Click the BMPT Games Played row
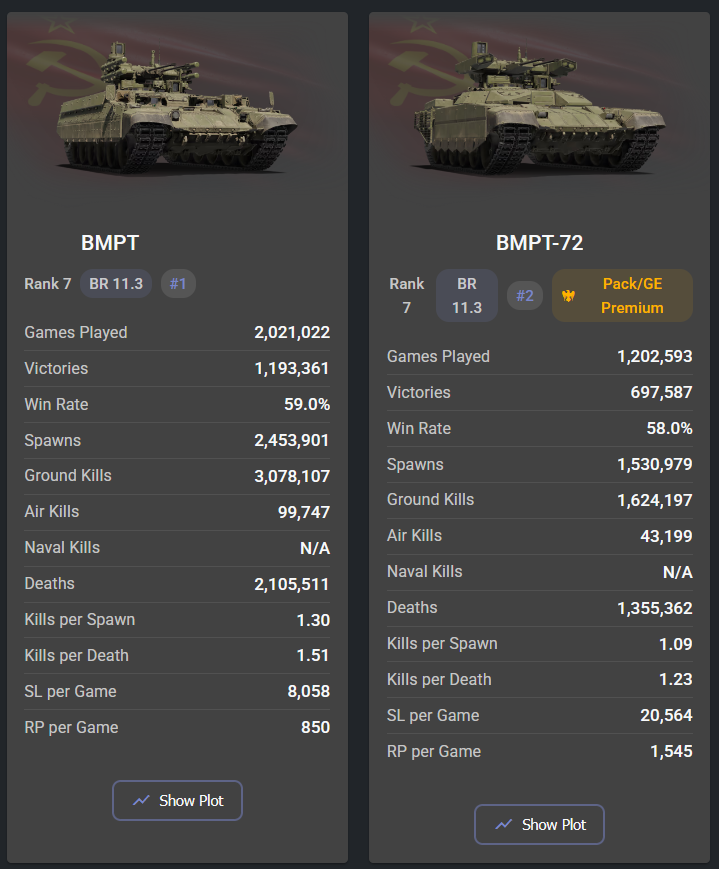This screenshot has width=719, height=869. coord(177,332)
